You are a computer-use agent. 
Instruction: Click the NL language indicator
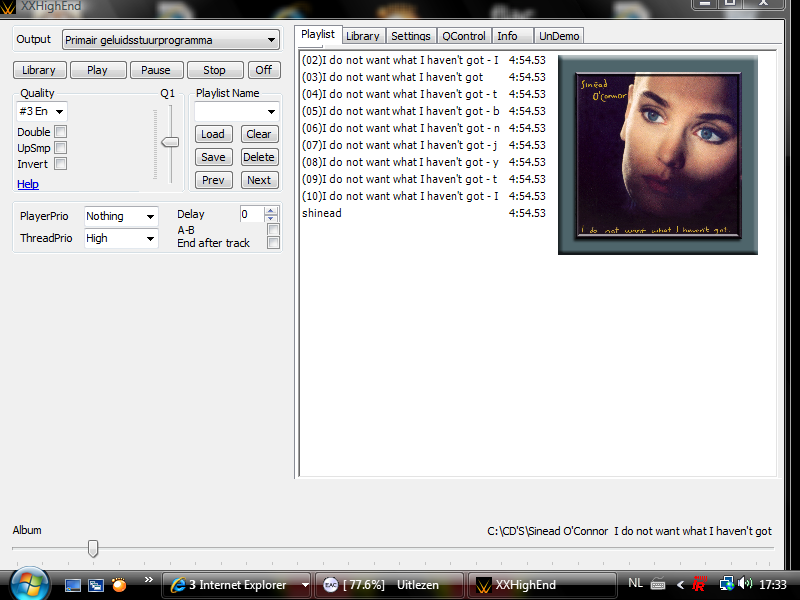pyautogui.click(x=635, y=583)
